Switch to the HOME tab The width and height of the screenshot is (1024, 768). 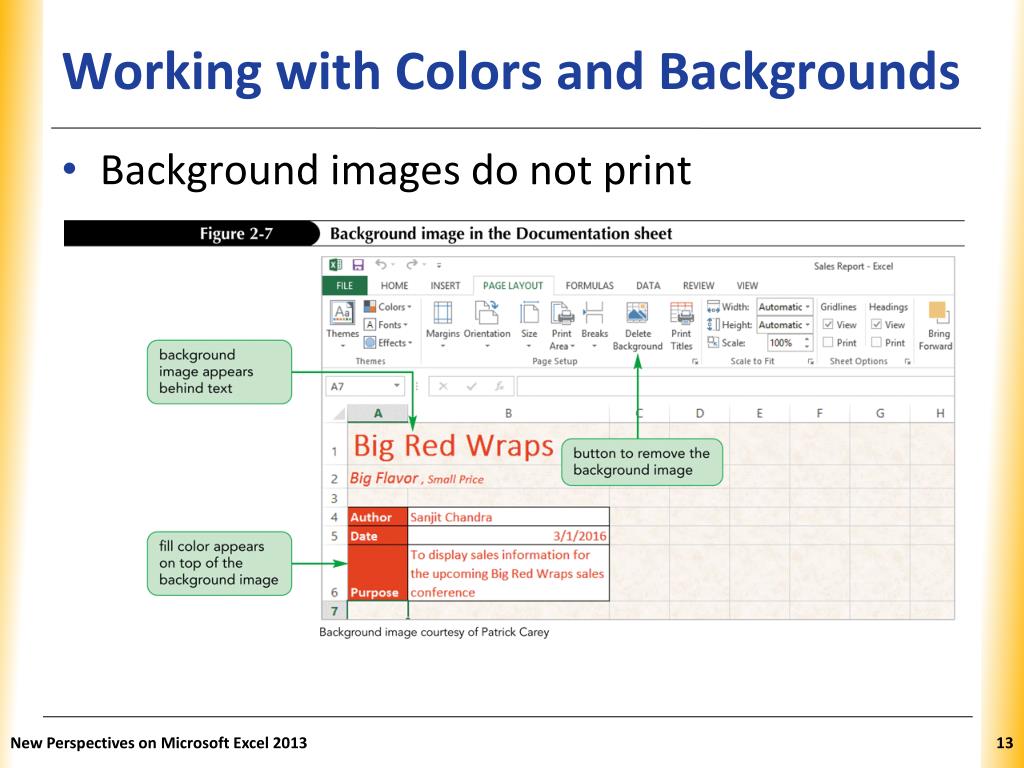click(394, 285)
